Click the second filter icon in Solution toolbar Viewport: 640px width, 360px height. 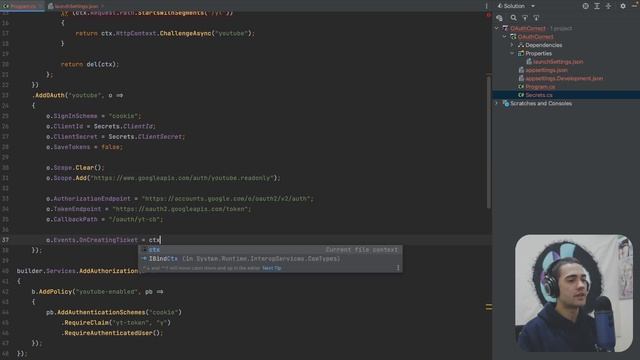(x=536, y=18)
